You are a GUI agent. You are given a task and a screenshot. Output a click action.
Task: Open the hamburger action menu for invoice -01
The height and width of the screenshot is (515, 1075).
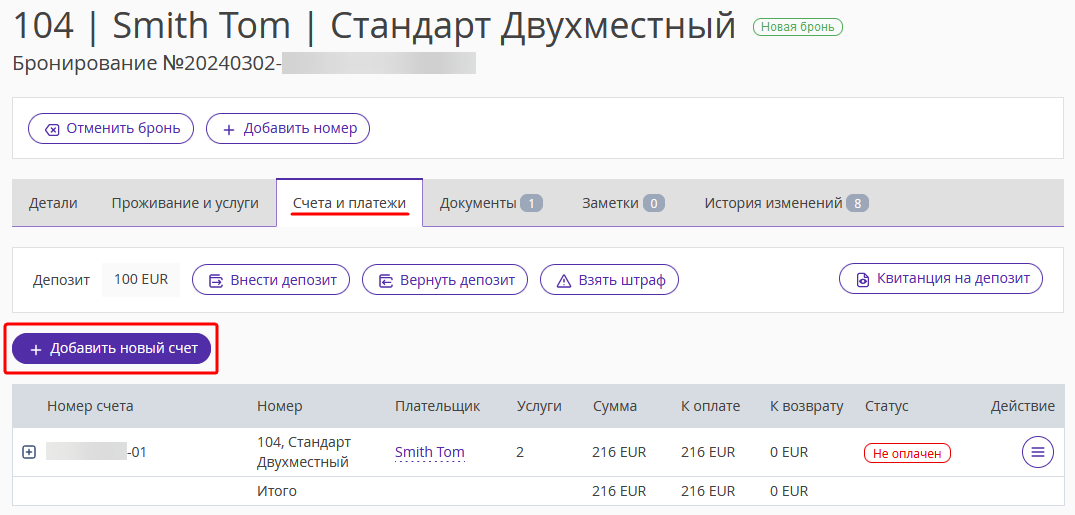(1037, 452)
